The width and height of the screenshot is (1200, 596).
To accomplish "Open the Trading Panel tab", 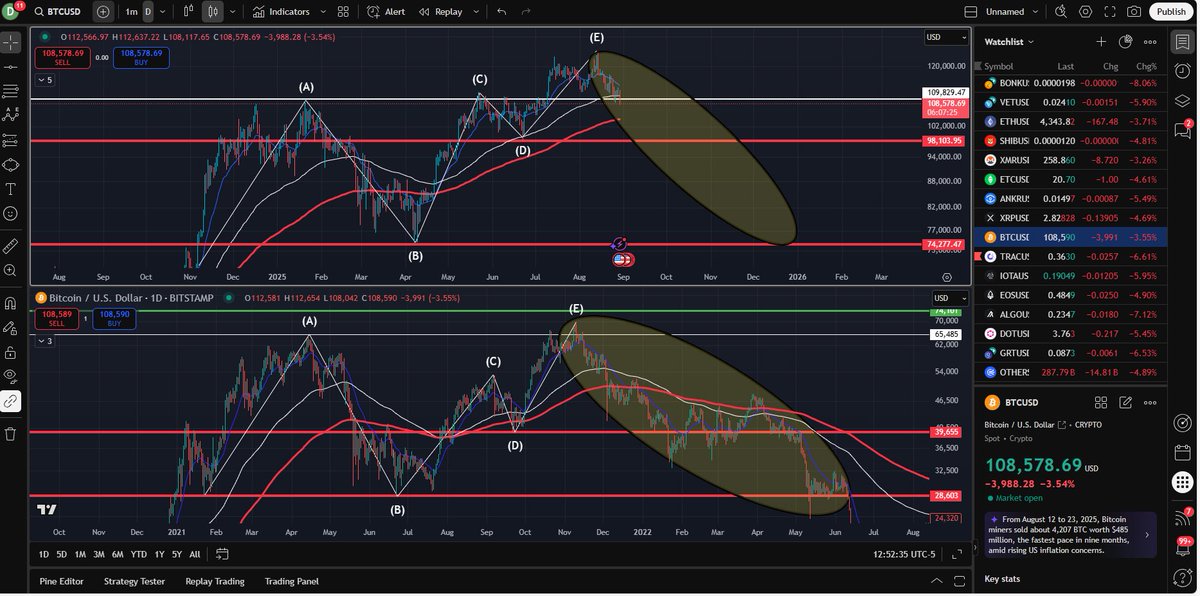I will [292, 581].
